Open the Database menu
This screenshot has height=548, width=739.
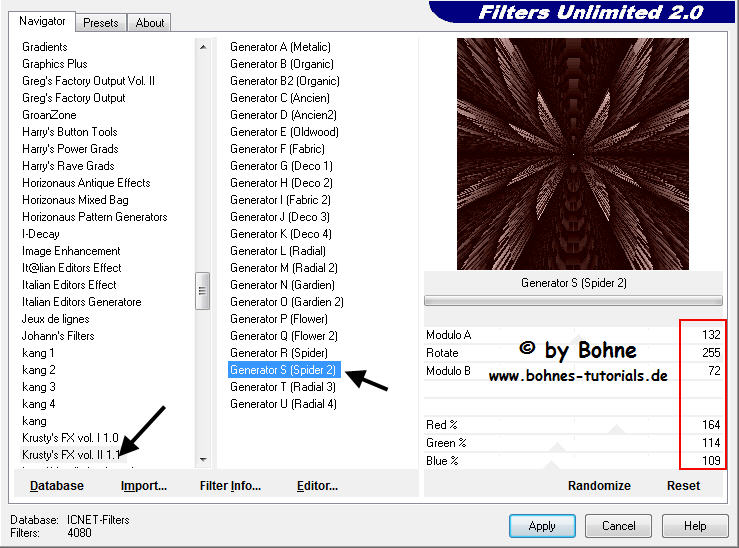(57, 485)
